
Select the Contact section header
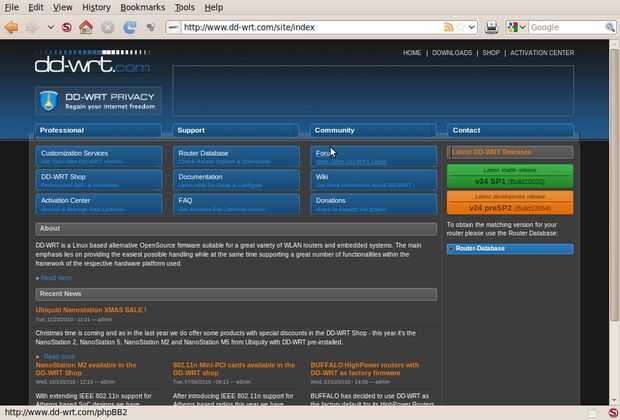coord(510,131)
